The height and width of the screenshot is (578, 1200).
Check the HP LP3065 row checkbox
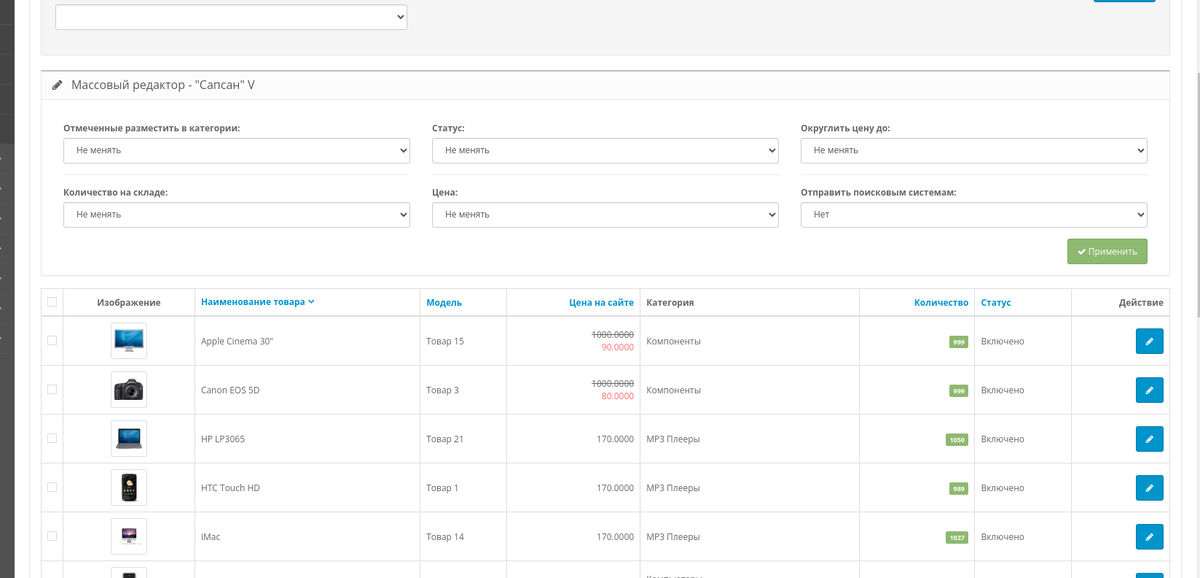(x=52, y=439)
